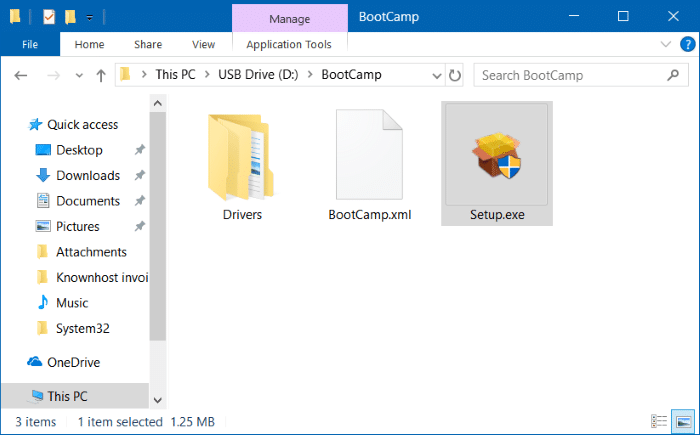Click the Properties quick access toolbar icon
This screenshot has height=435, width=700.
49,17
